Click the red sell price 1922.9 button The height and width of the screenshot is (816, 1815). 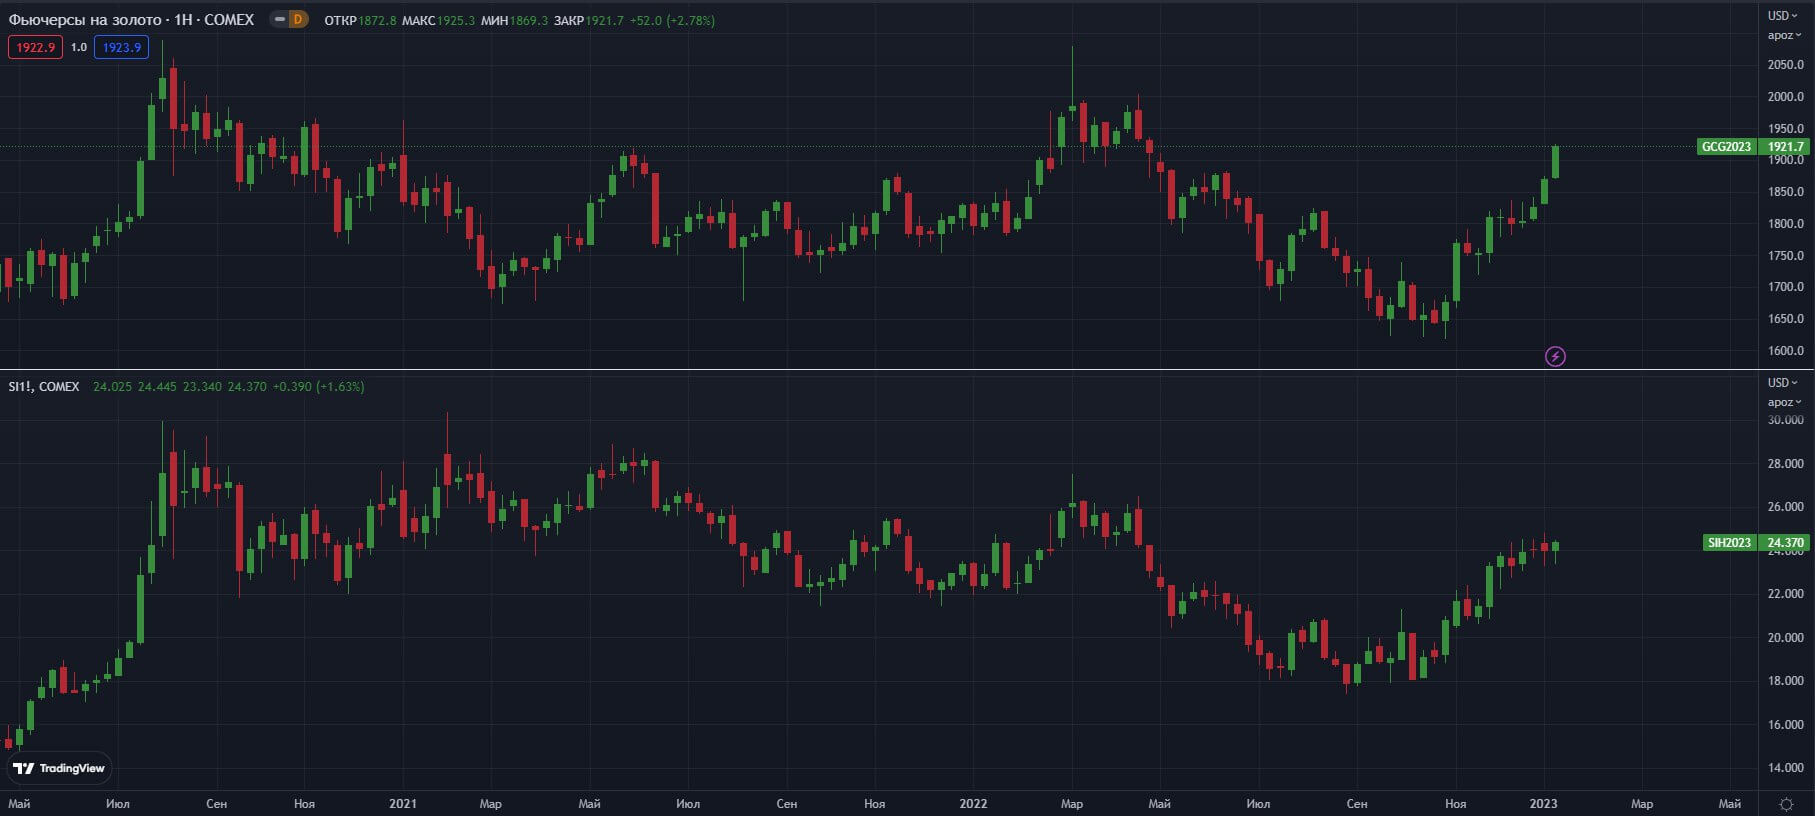coord(35,47)
